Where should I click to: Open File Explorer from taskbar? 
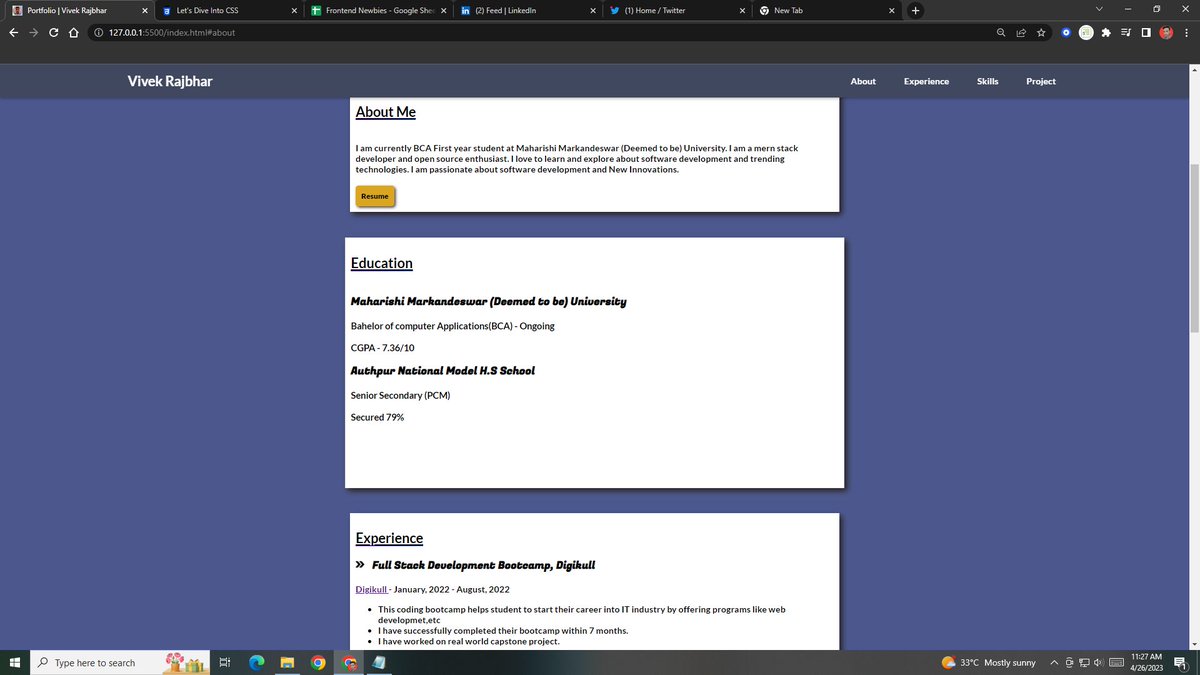286,662
